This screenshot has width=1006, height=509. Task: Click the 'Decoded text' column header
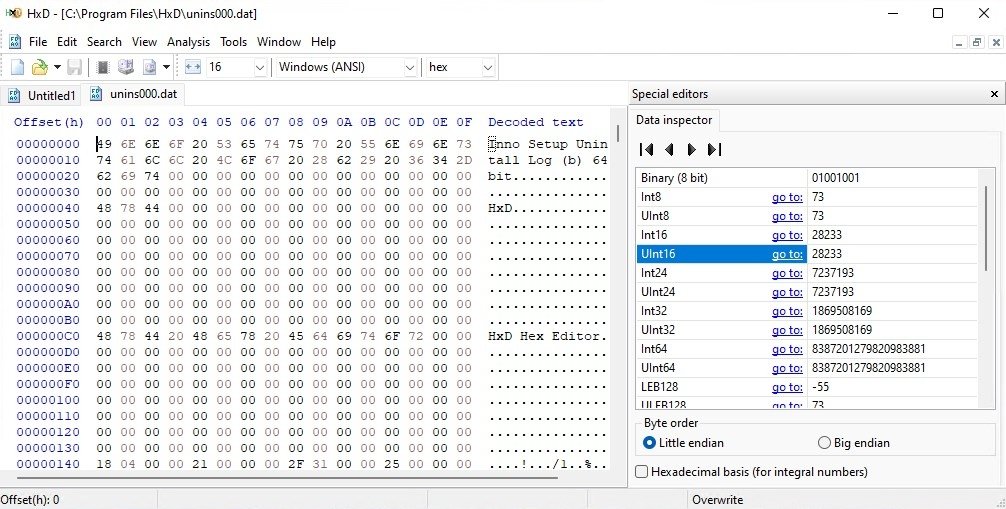pyautogui.click(x=536, y=122)
